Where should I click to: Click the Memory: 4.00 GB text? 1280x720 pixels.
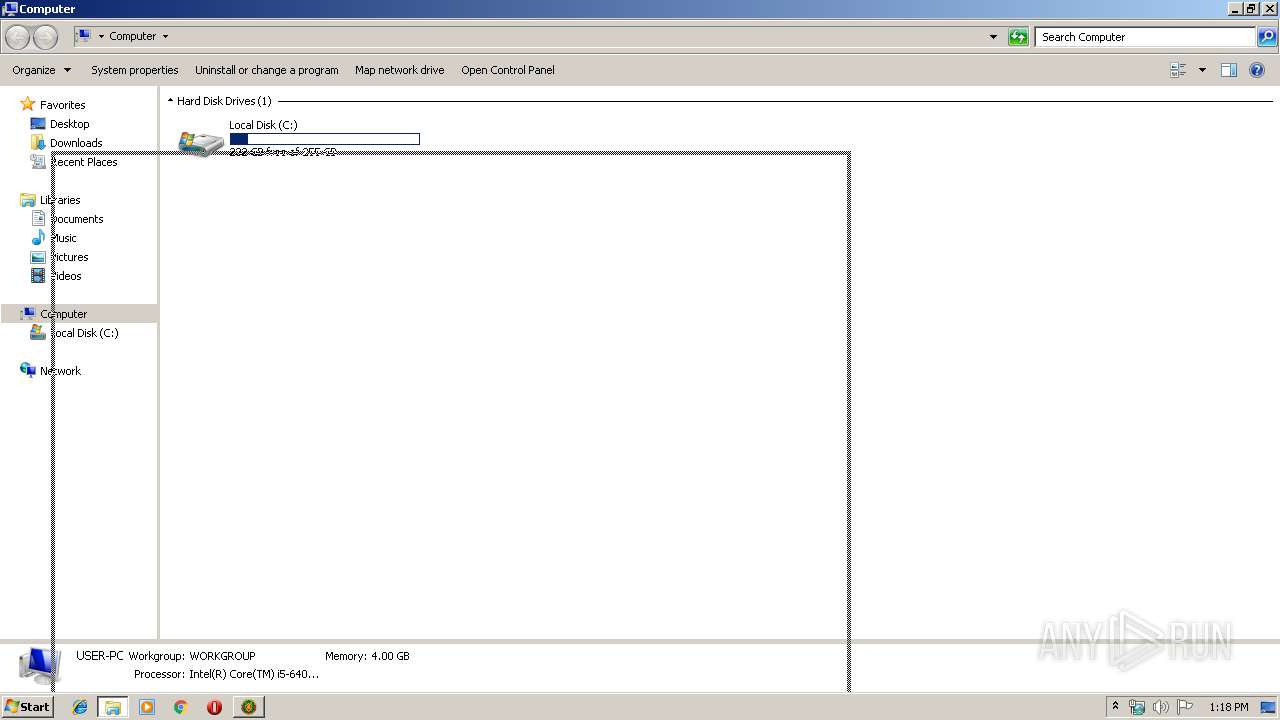pyautogui.click(x=367, y=656)
